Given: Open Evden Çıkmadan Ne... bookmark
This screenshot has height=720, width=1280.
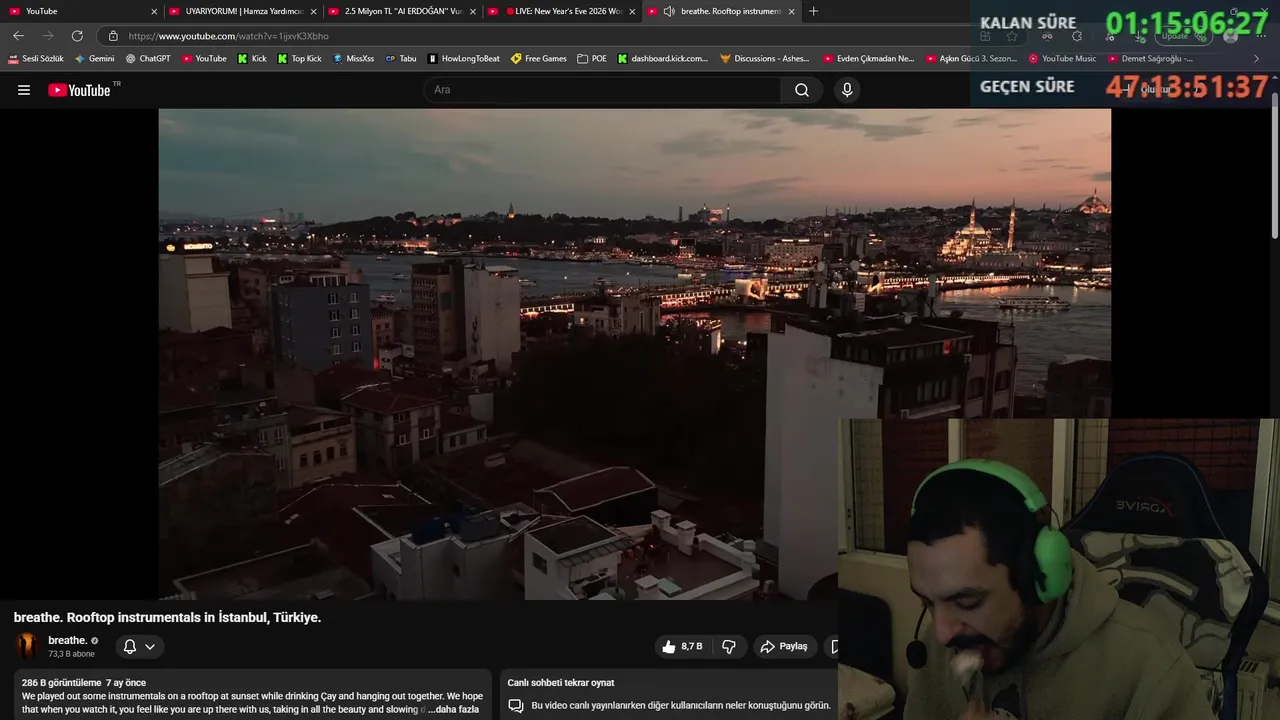Looking at the screenshot, I should (869, 59).
